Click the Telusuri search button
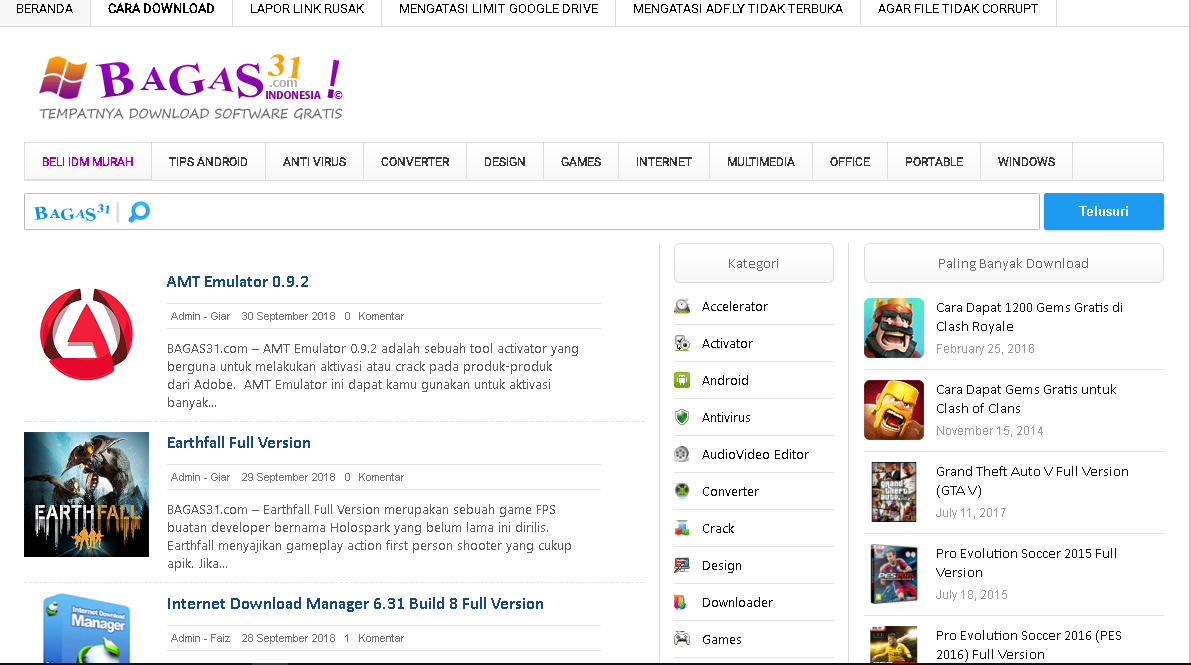1191x665 pixels. pyautogui.click(x=1104, y=211)
